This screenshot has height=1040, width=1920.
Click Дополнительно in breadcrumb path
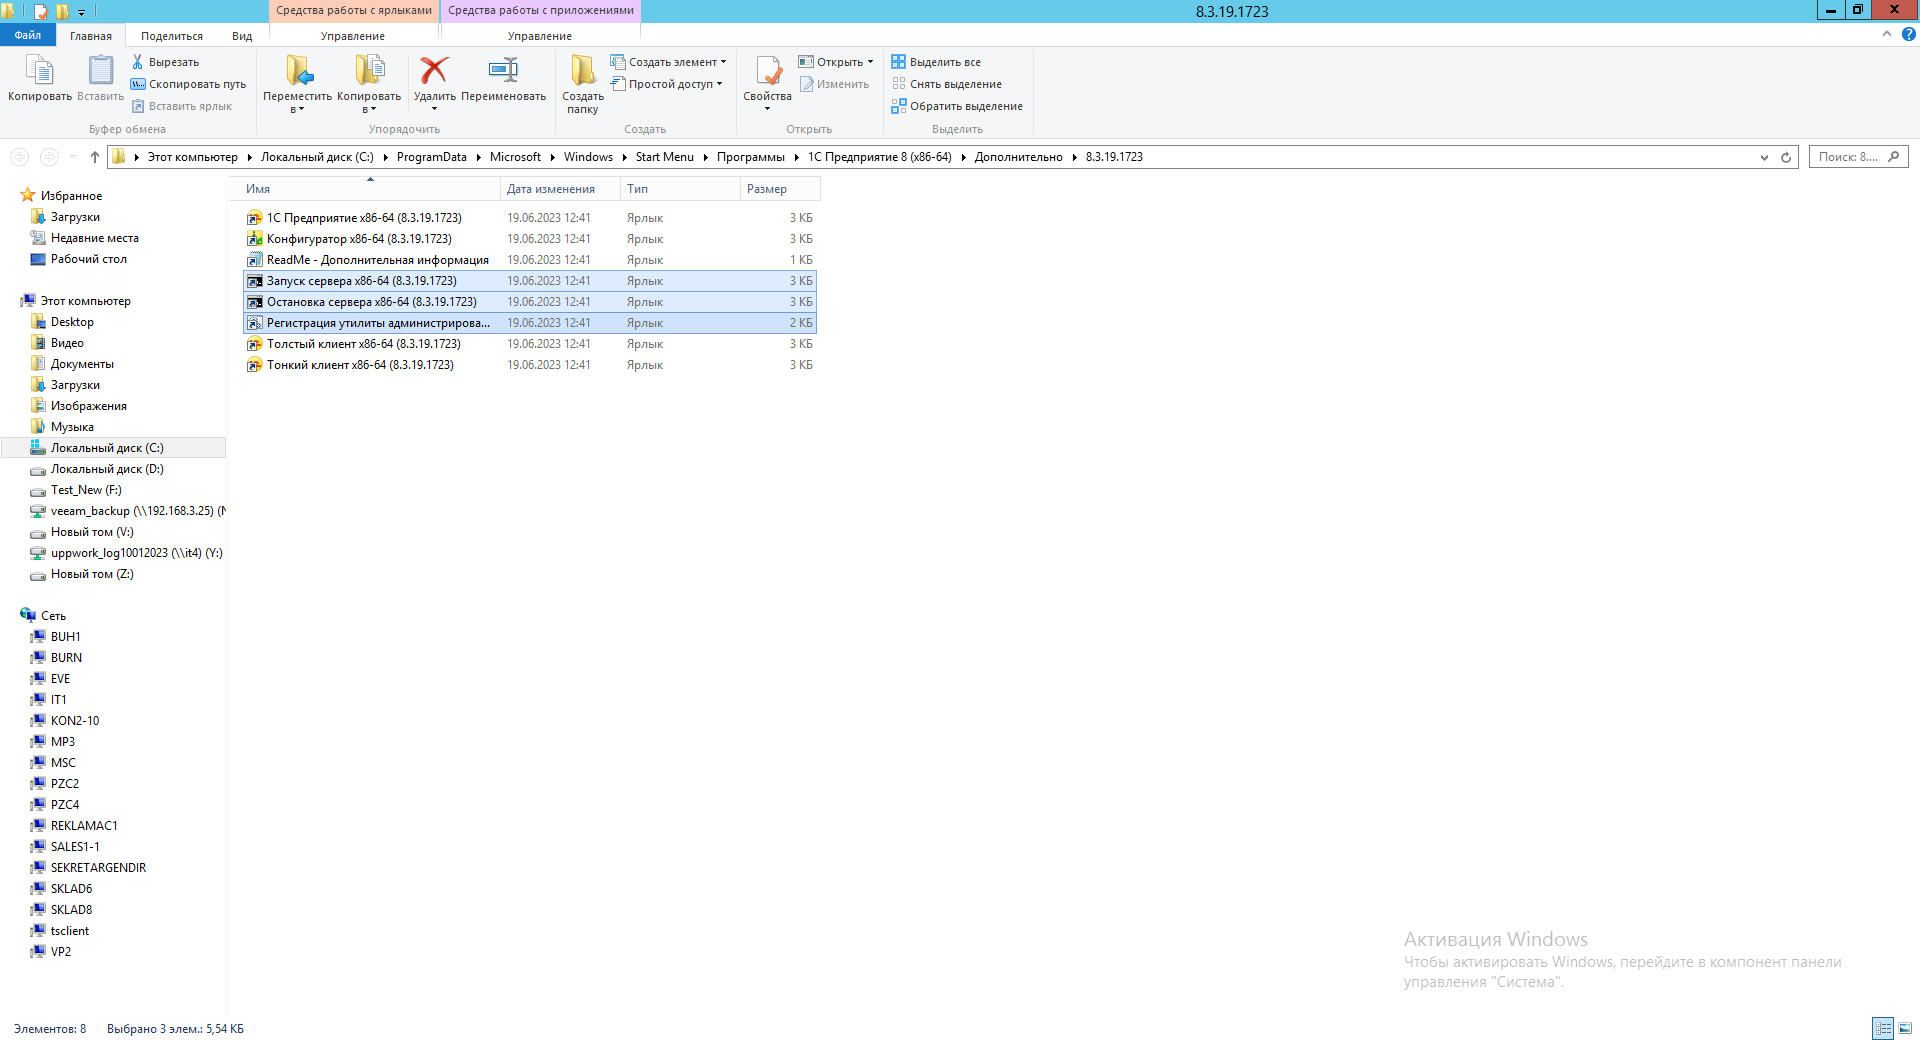(1019, 157)
